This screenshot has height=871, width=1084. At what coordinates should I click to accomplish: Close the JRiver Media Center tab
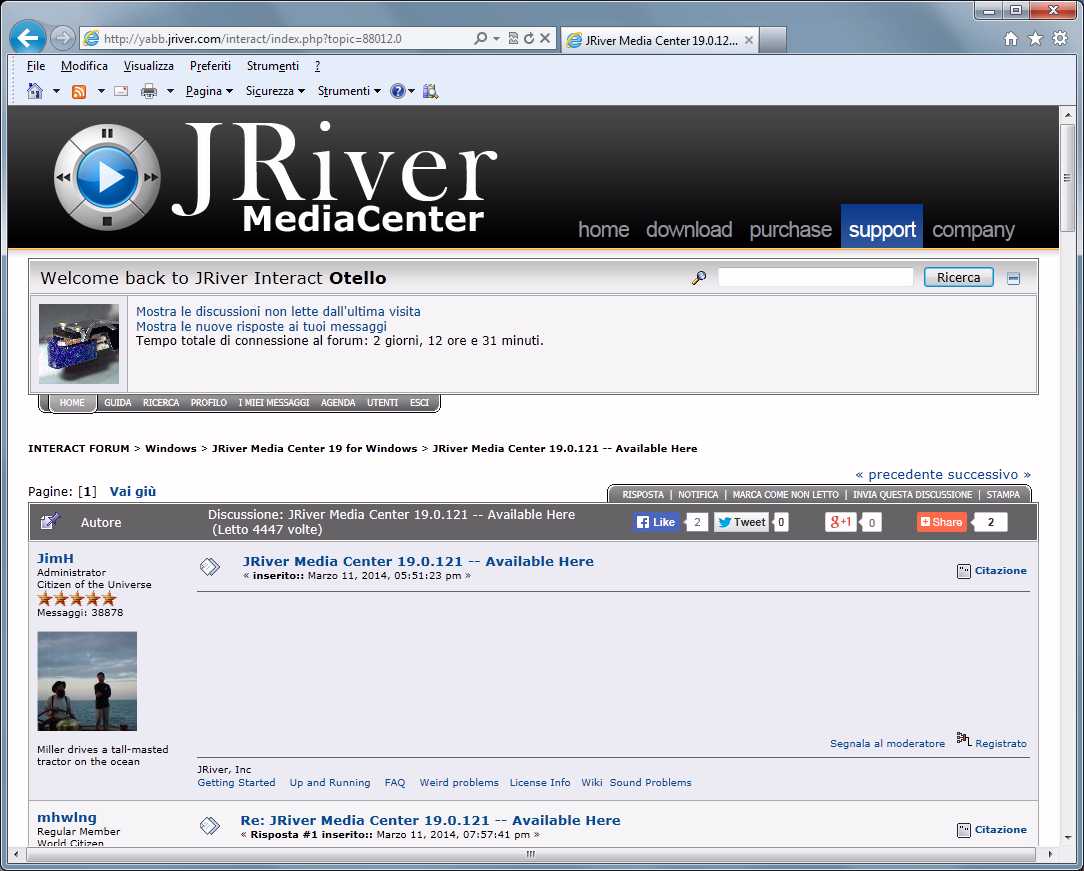pos(749,40)
